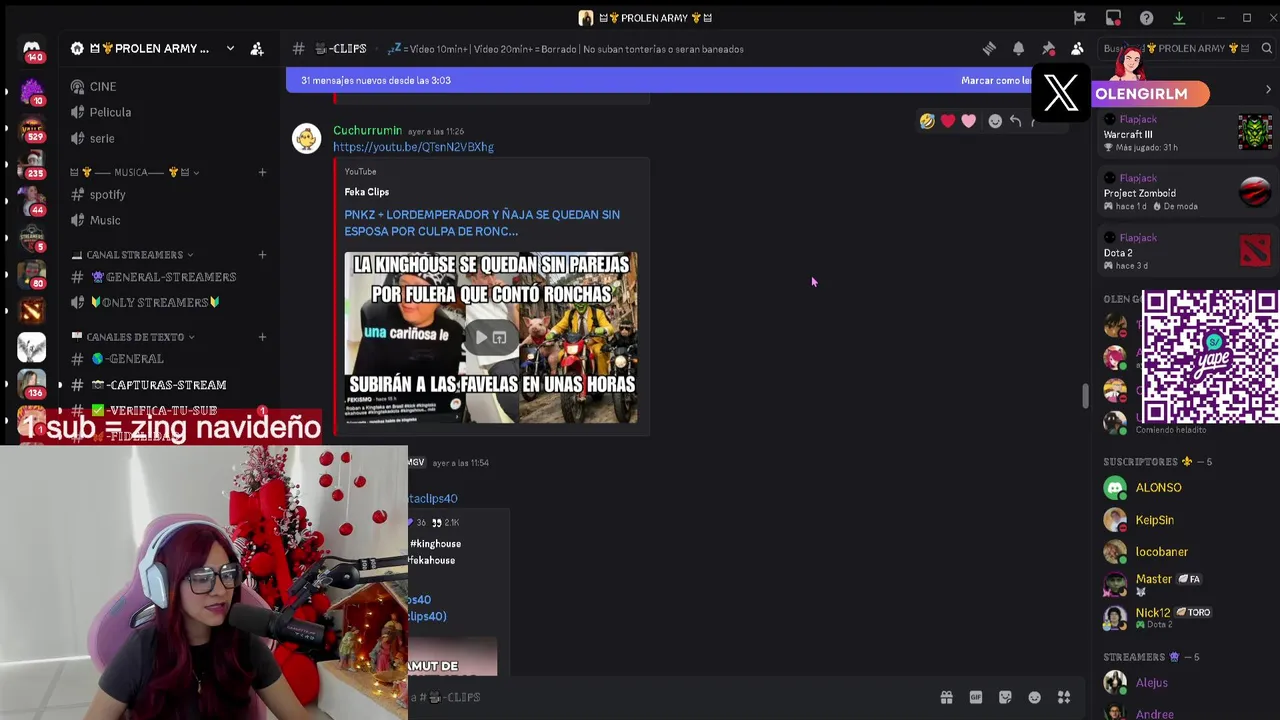Open Cuchurrumin's user profile name
1280x720 pixels.
pyautogui.click(x=367, y=130)
